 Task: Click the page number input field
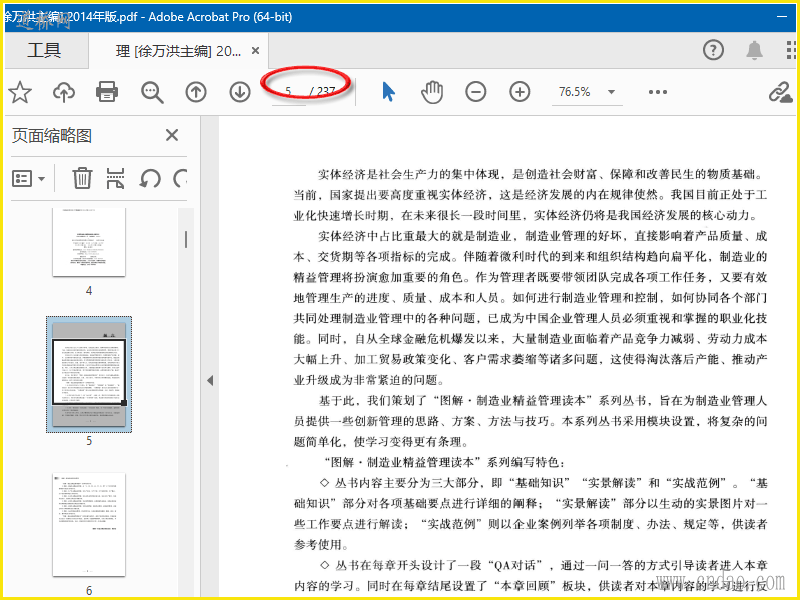click(x=289, y=92)
